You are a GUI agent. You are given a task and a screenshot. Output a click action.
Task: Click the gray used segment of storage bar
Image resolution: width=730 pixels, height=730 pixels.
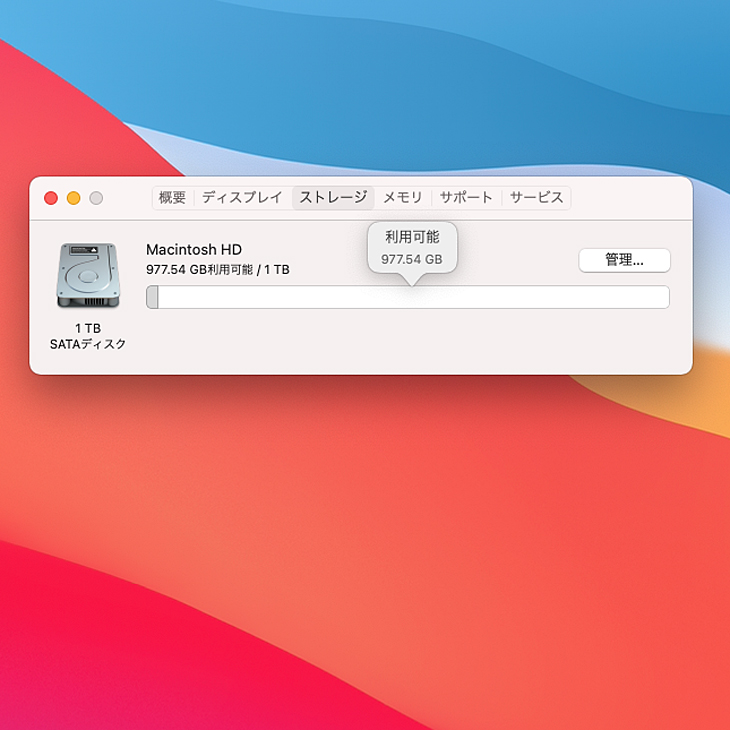pos(152,297)
